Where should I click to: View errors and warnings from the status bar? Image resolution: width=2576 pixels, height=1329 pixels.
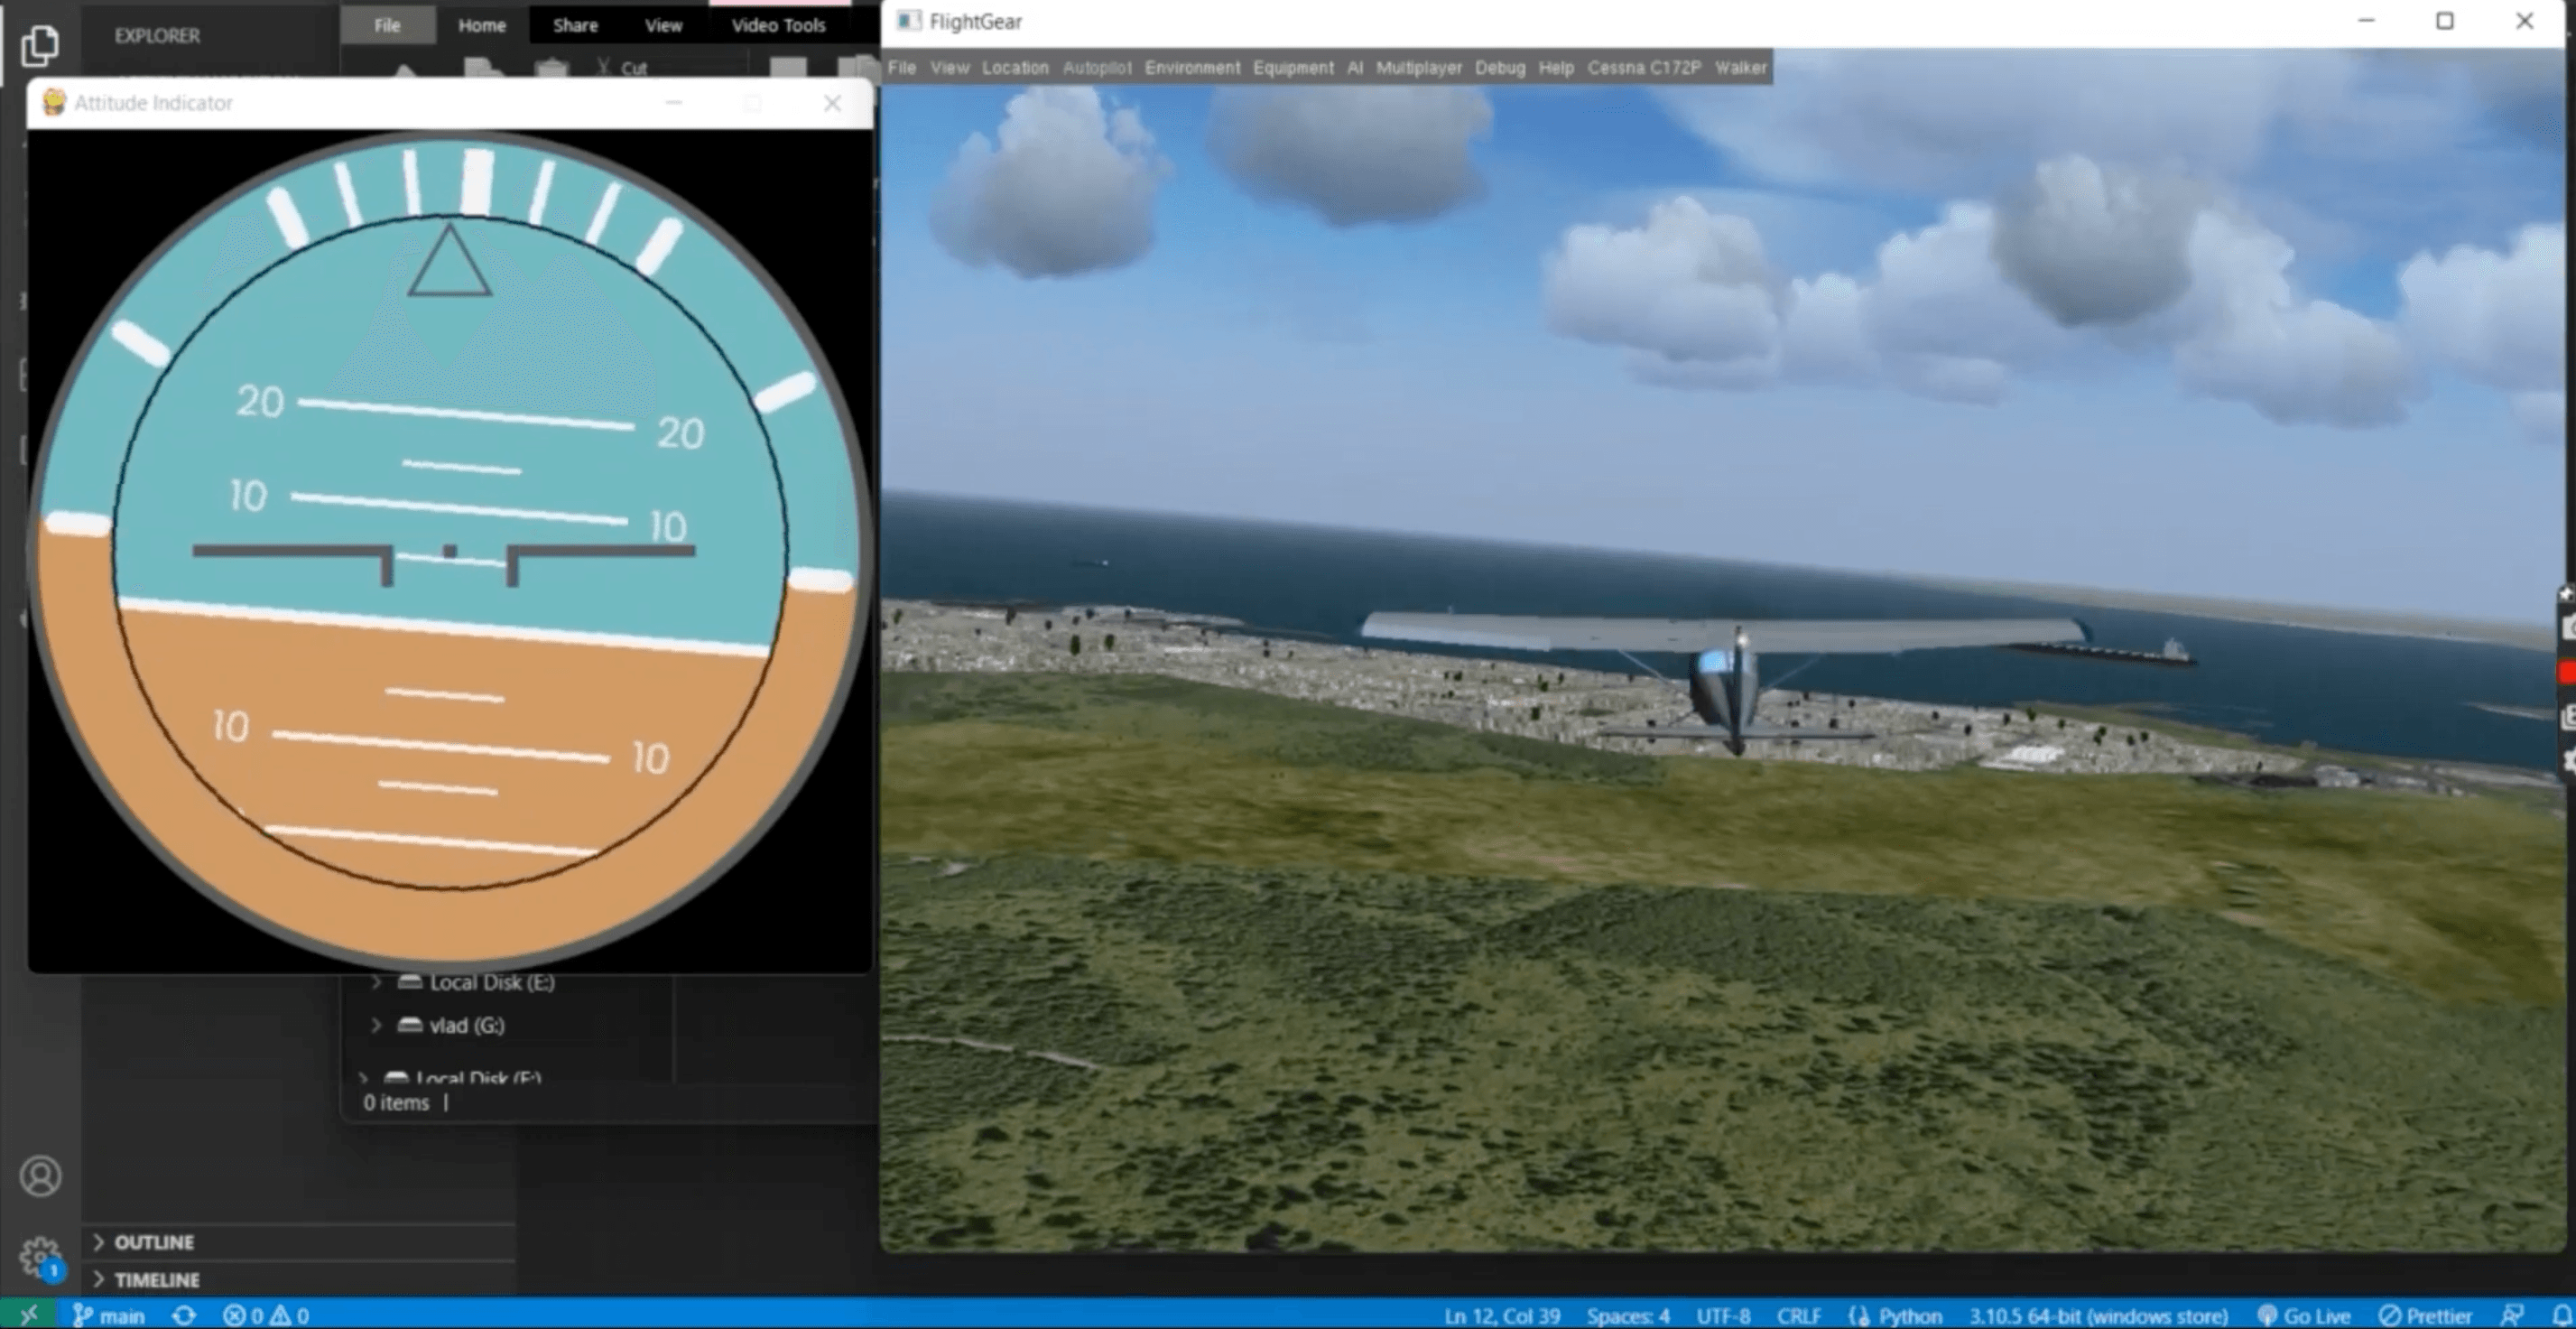(266, 1316)
